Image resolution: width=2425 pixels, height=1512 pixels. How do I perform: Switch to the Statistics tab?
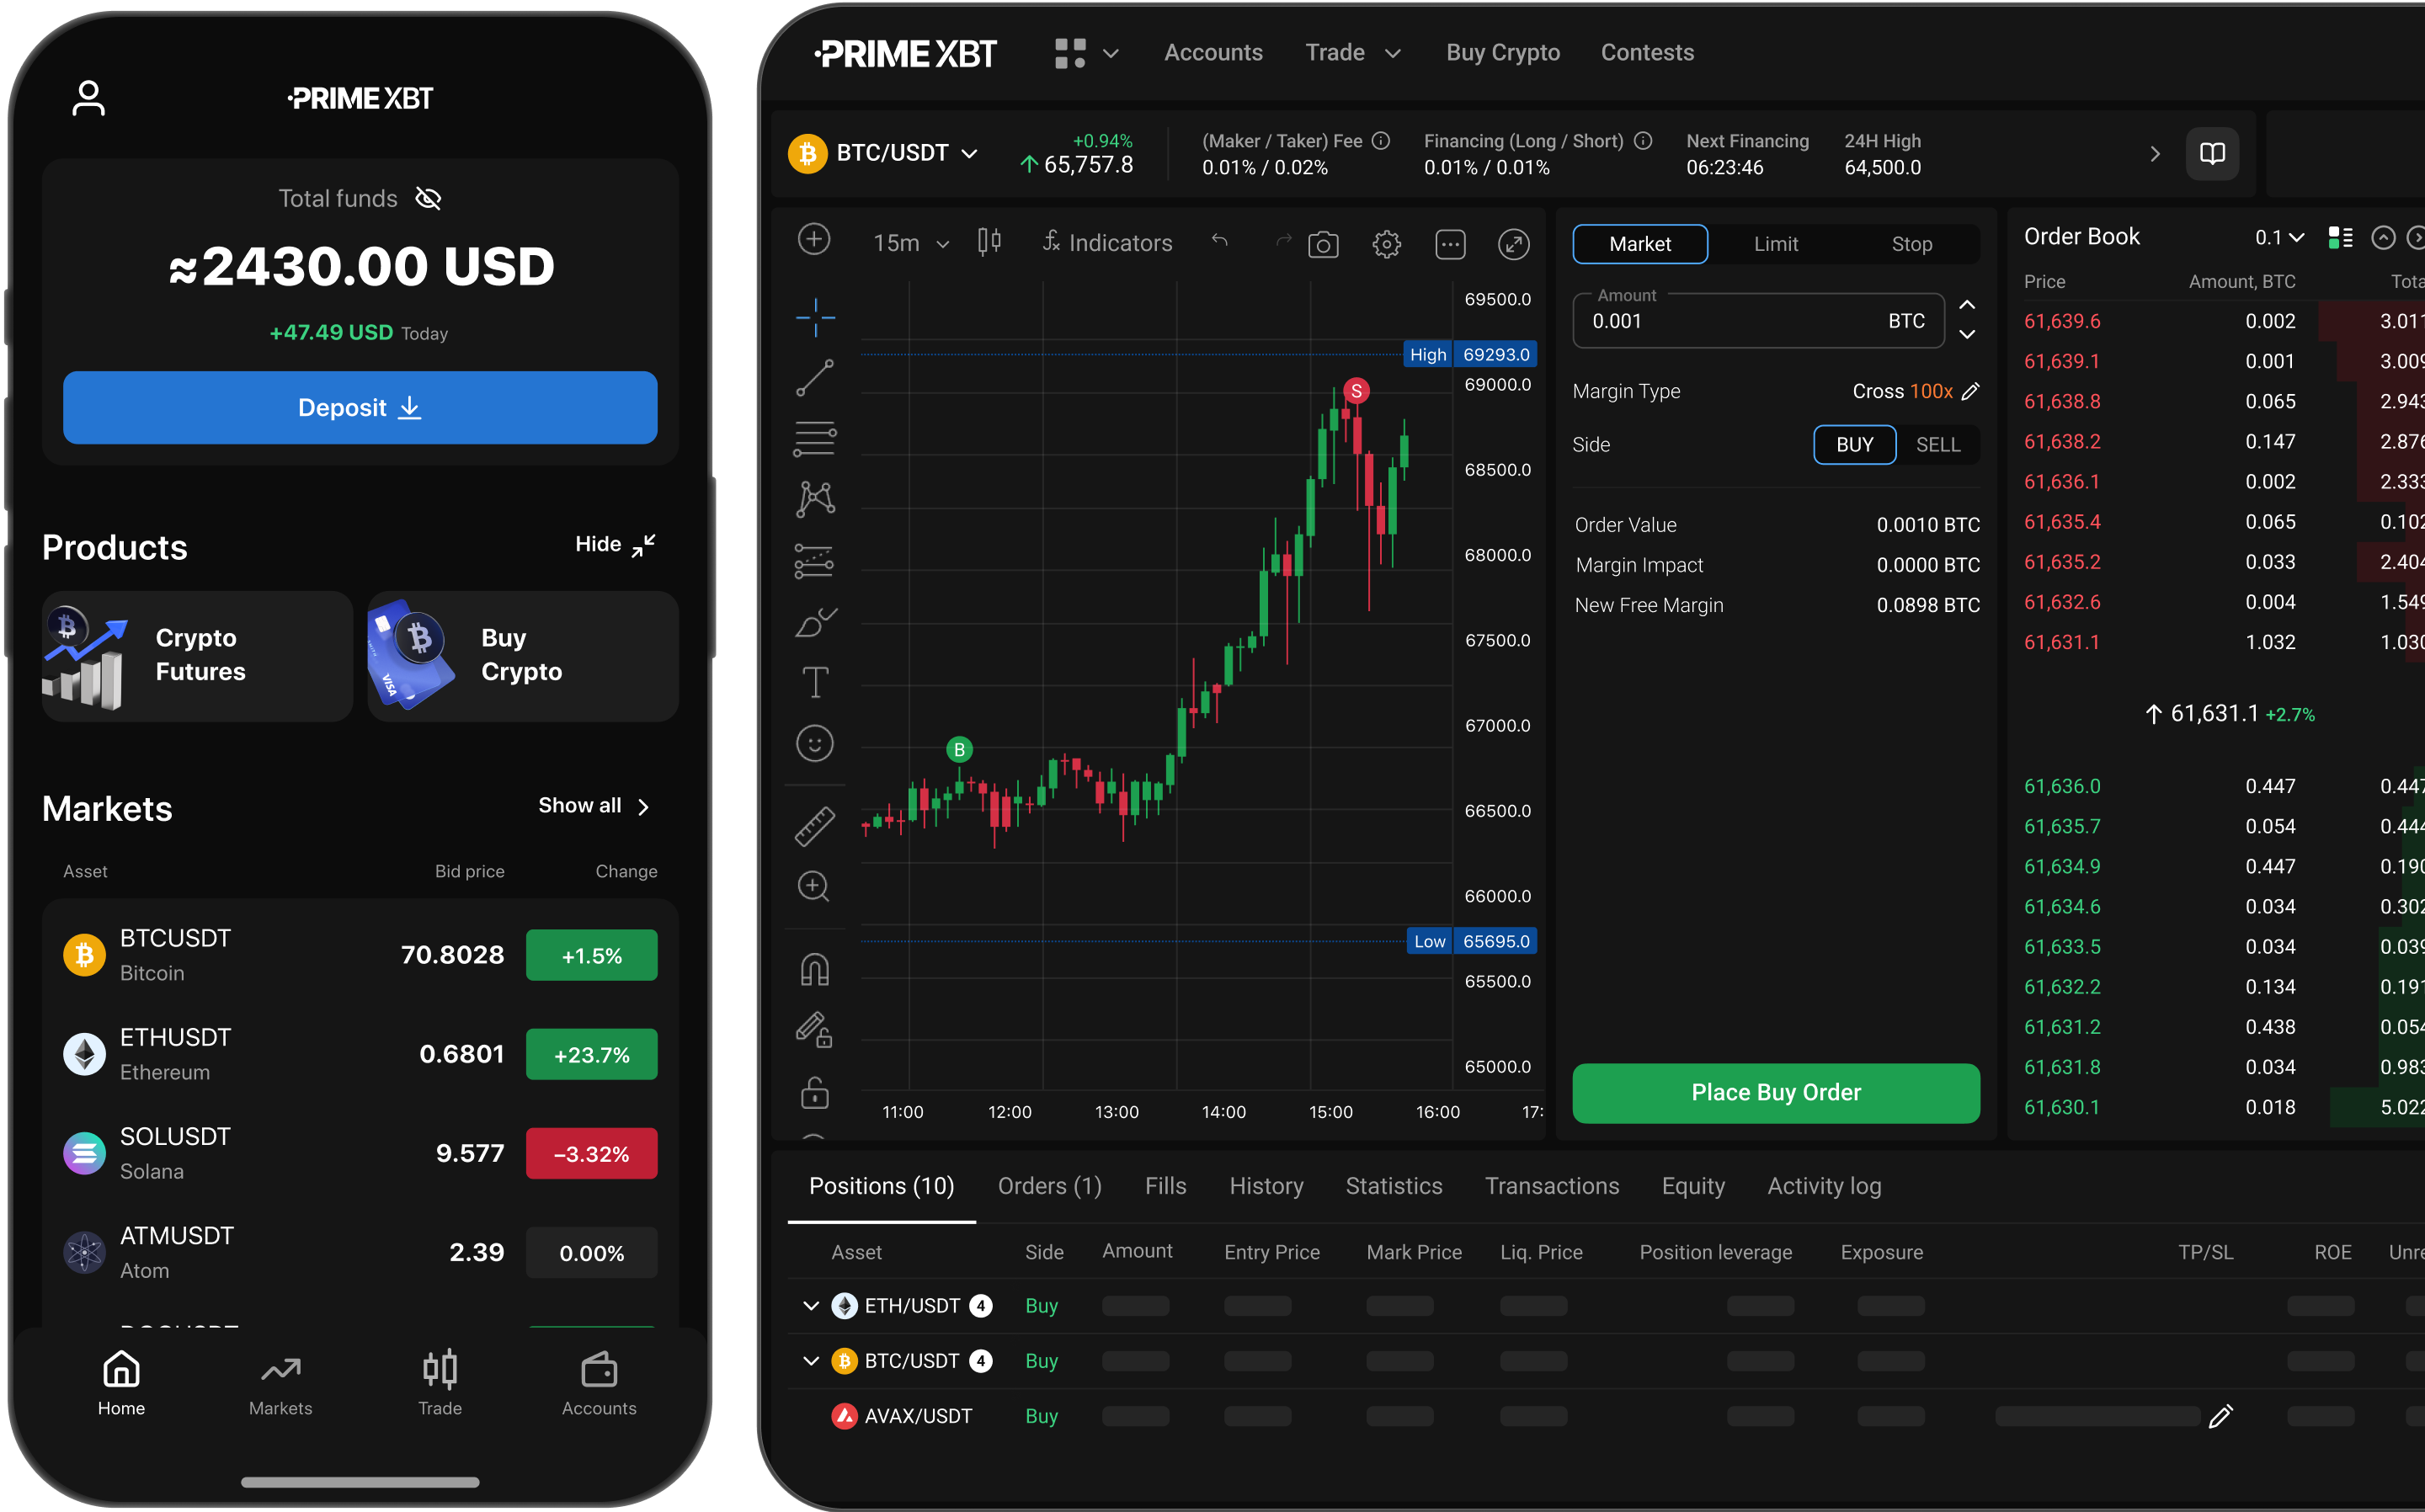[1394, 1186]
